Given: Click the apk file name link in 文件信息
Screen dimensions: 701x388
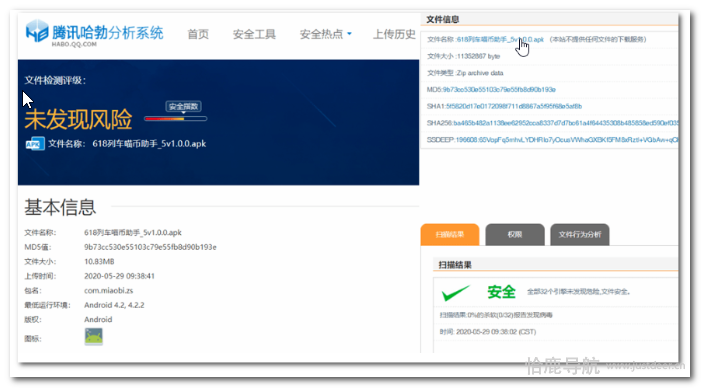Looking at the screenshot, I should pyautogui.click(x=500, y=39).
